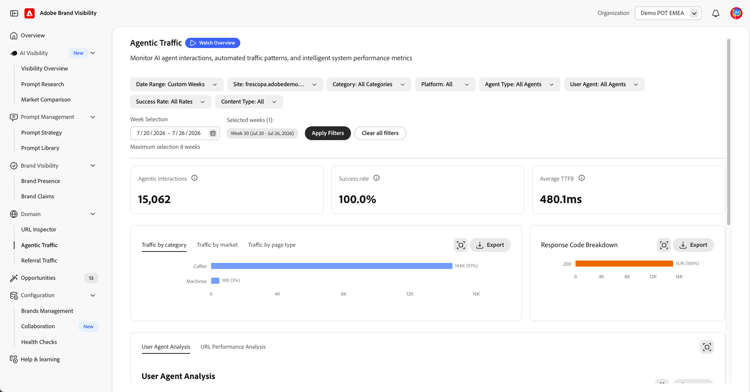Open Referral Traffic in sidebar
Viewport: 750px width, 392px height.
click(x=39, y=261)
